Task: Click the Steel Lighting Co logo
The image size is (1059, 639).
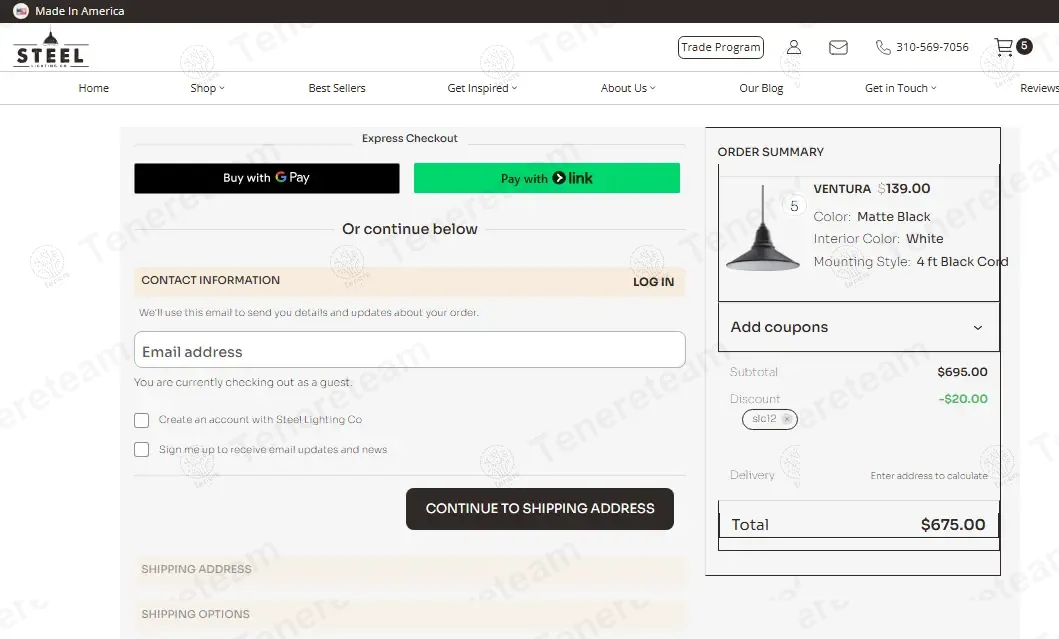Action: [51, 48]
